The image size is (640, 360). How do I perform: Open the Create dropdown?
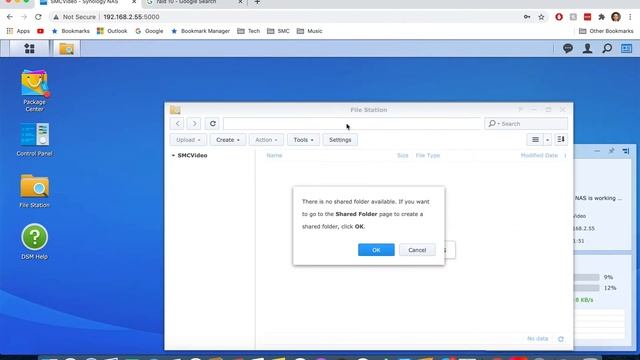(x=228, y=140)
